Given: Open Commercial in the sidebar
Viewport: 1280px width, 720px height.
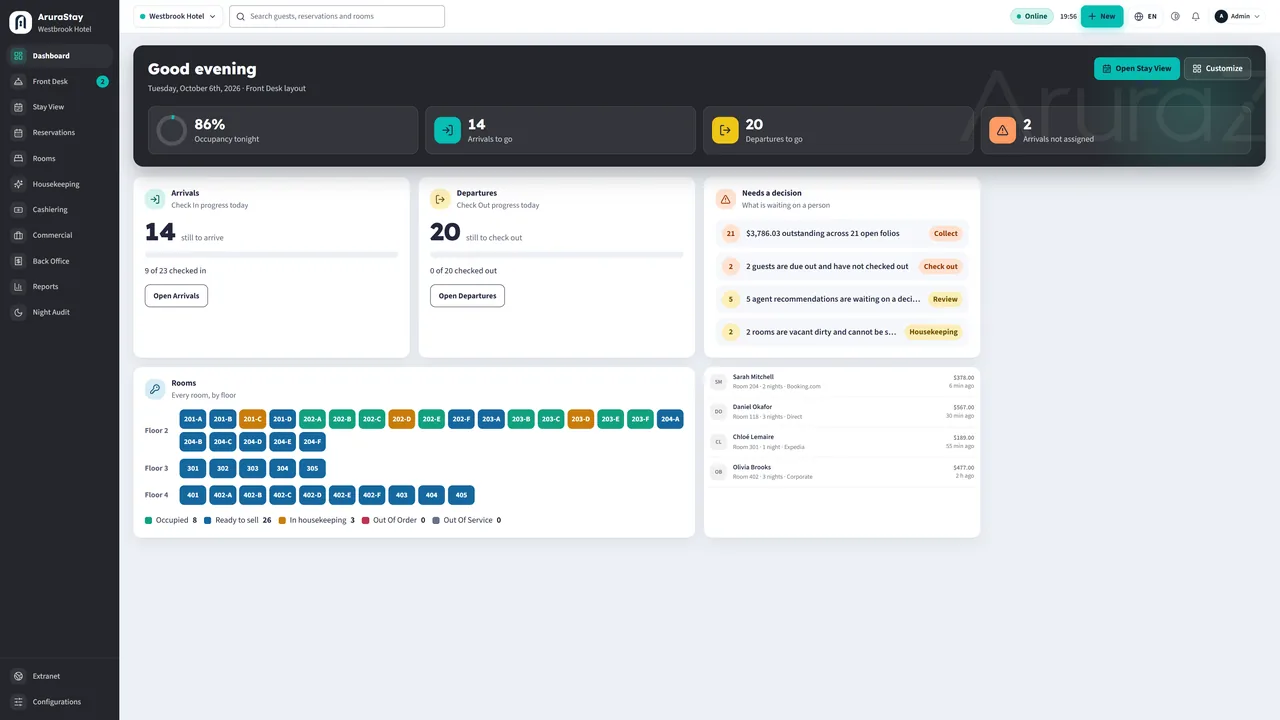Looking at the screenshot, I should point(60,235).
